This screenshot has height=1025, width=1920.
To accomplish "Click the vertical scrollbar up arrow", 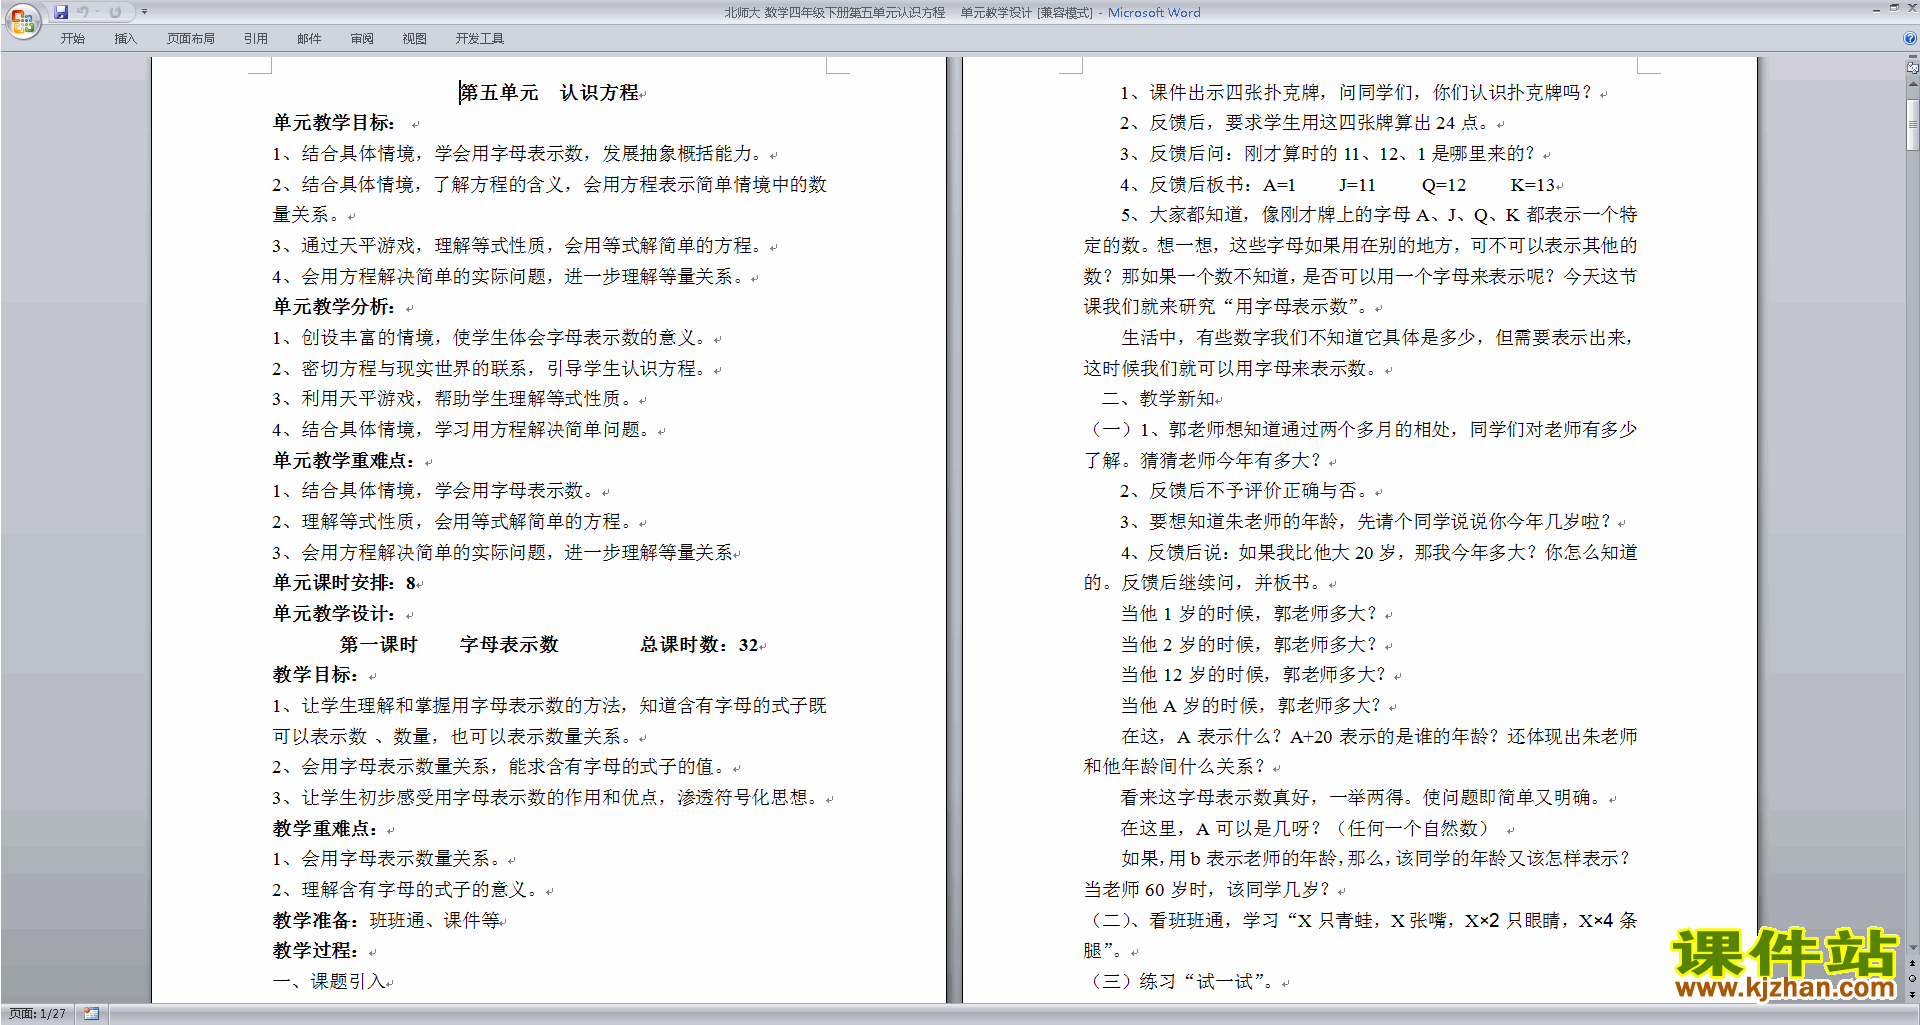I will (x=1912, y=85).
